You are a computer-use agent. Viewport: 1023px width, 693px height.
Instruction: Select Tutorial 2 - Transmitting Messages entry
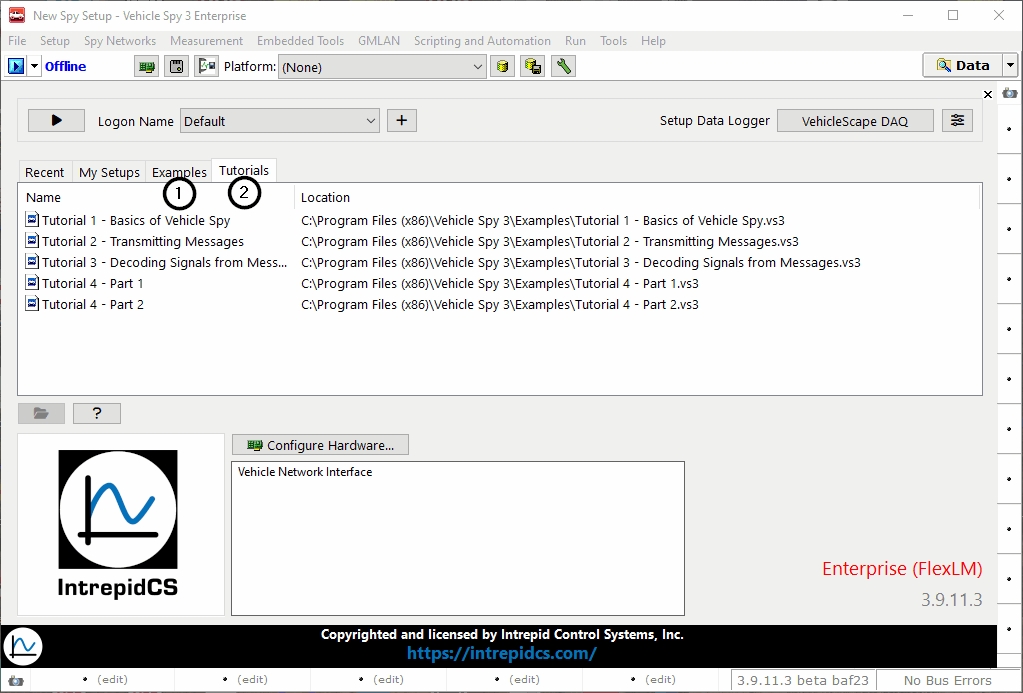[142, 241]
